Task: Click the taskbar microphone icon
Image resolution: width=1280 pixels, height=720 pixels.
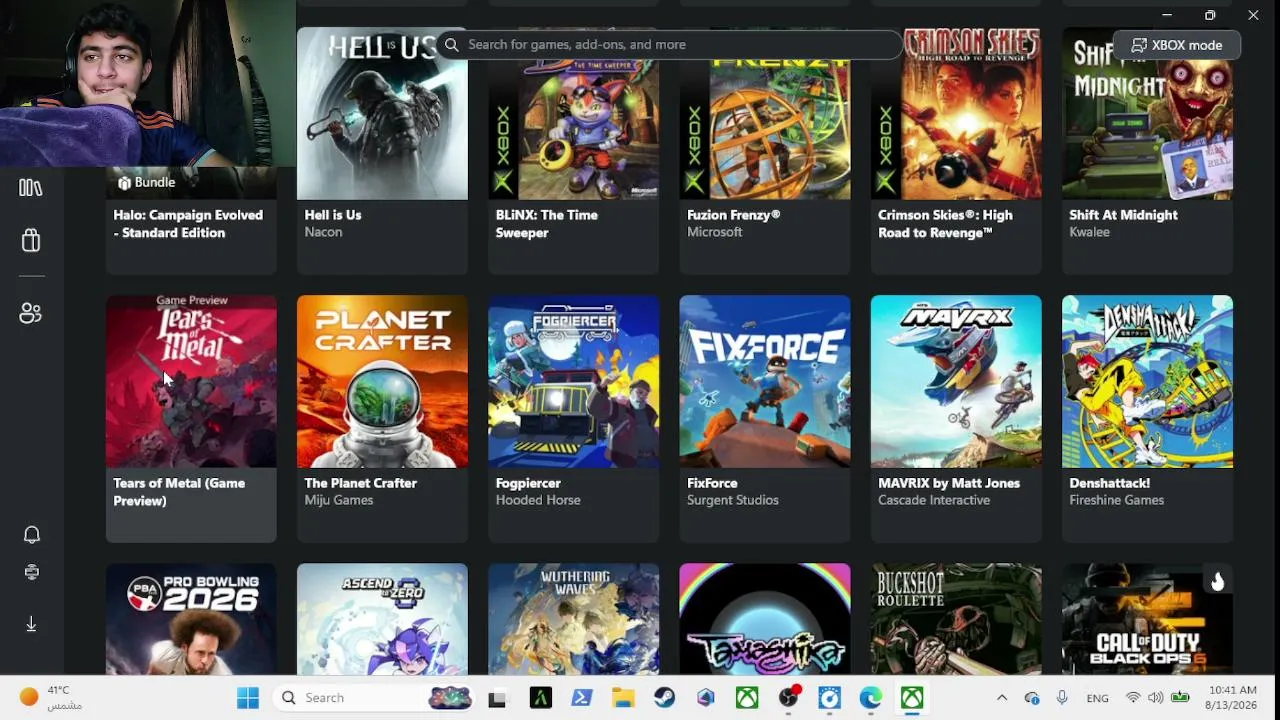Action: [1062, 698]
